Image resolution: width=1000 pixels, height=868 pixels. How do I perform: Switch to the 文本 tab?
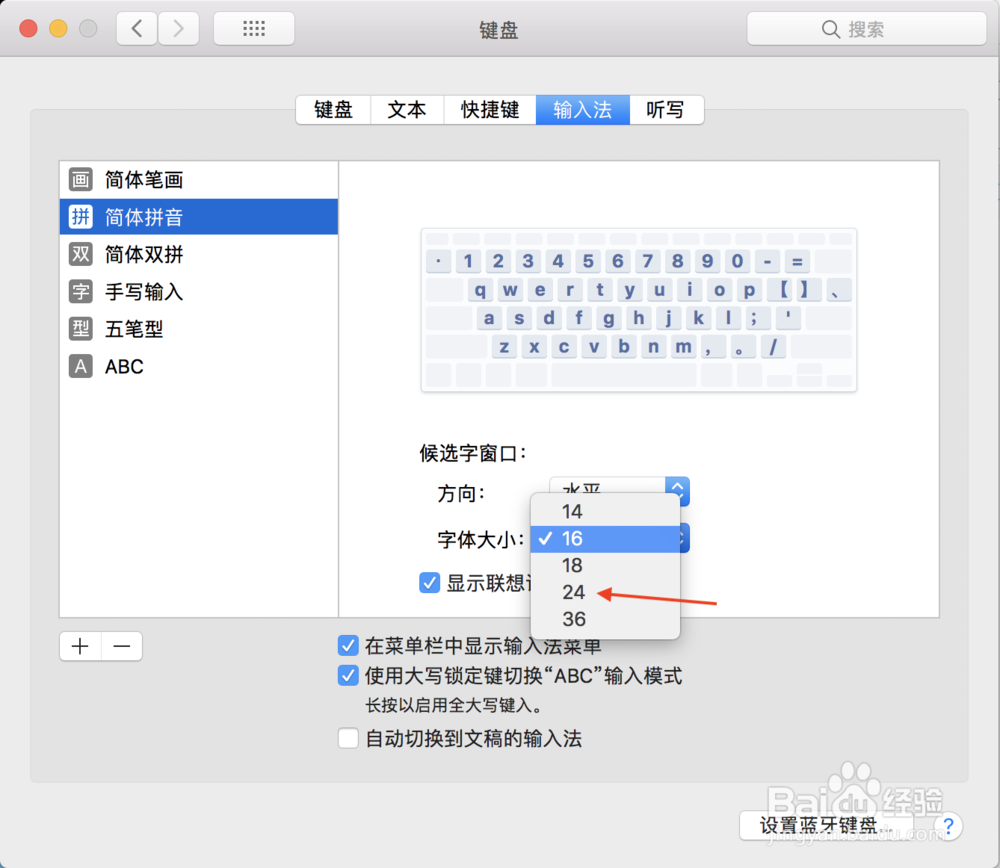407,110
